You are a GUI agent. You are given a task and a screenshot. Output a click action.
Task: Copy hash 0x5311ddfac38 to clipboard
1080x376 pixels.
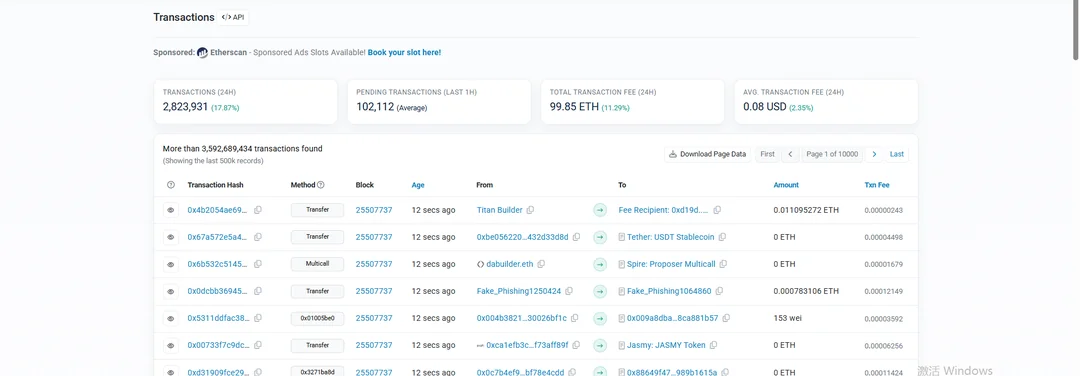[258, 319]
